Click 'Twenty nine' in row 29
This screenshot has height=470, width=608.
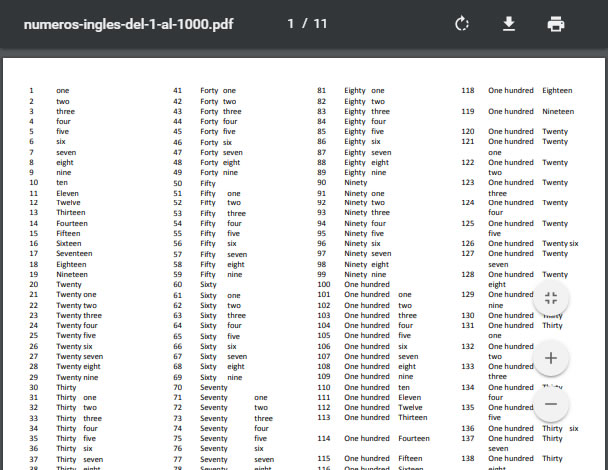coord(77,377)
